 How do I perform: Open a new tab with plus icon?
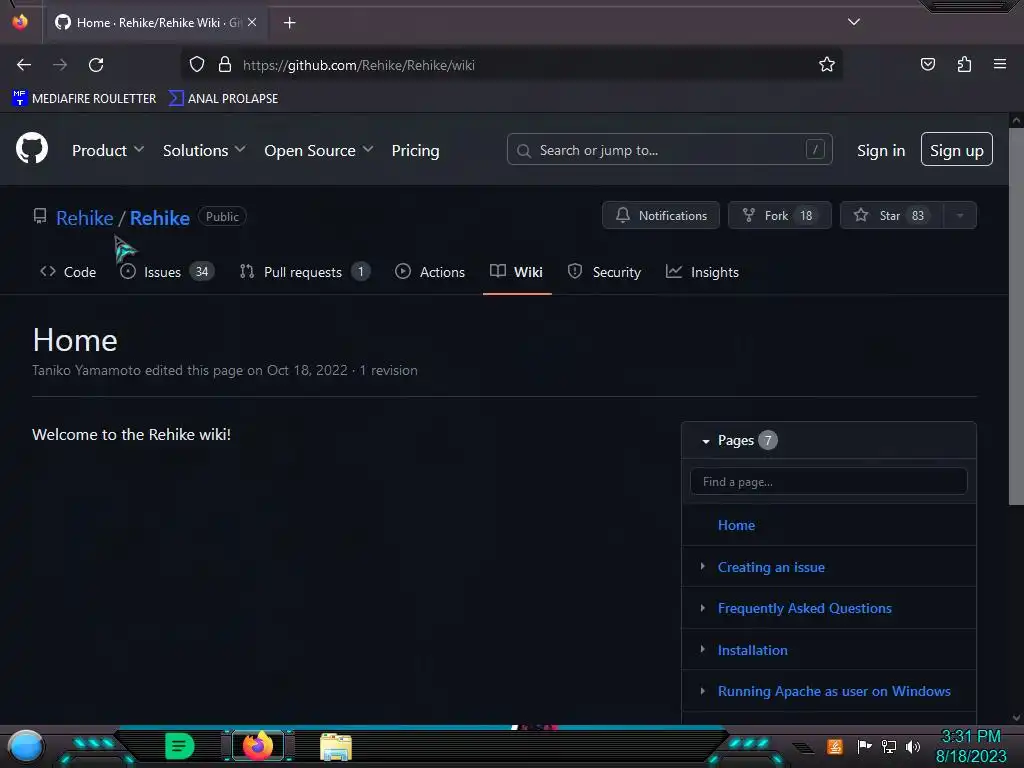pos(289,23)
